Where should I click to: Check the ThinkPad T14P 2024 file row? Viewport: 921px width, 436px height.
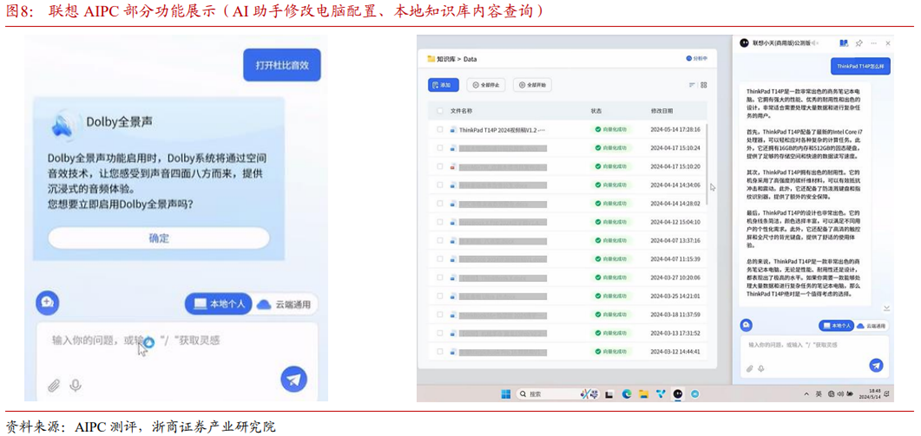440,130
